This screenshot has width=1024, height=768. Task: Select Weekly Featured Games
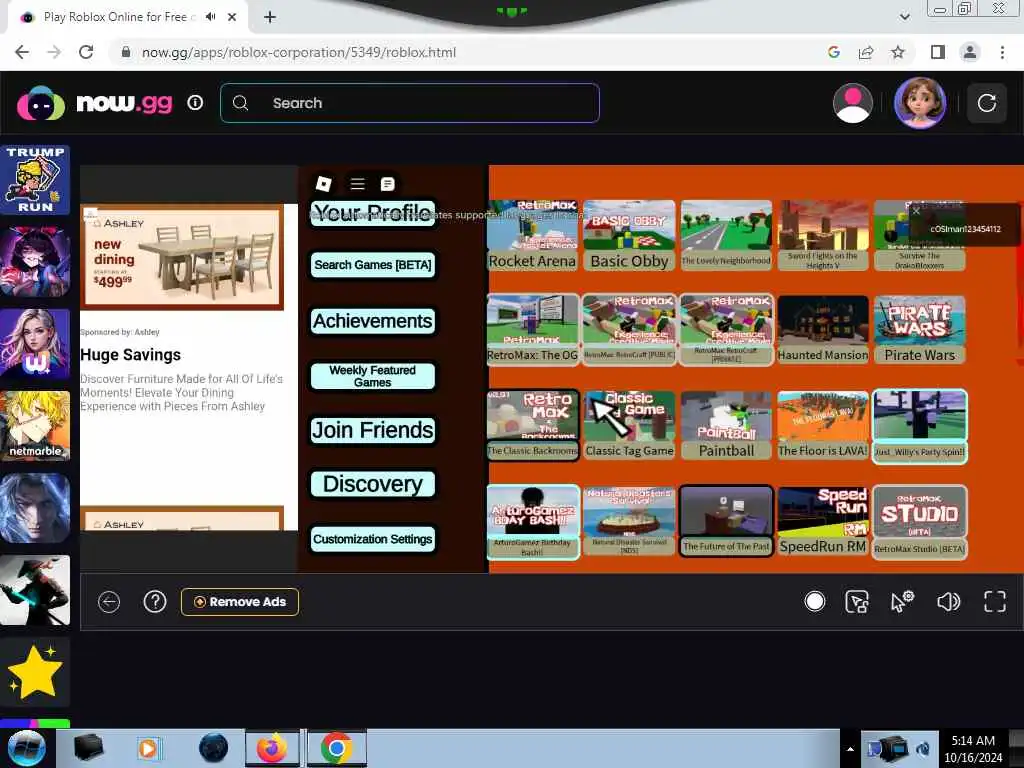click(x=372, y=376)
